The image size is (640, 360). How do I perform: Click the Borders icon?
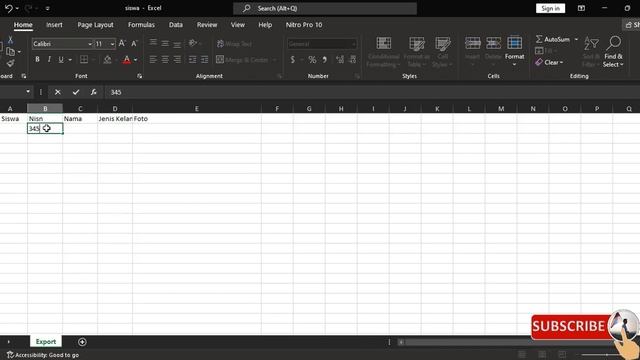84,60
